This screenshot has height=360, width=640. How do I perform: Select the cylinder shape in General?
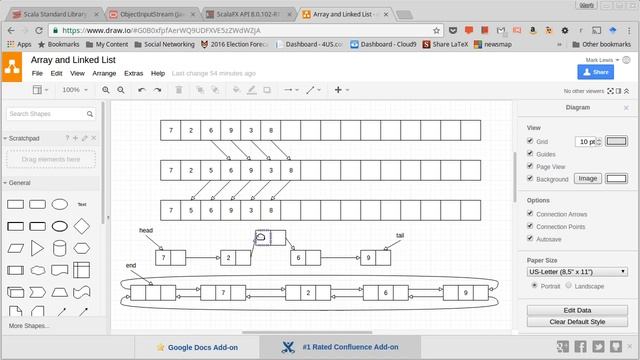coord(60,248)
